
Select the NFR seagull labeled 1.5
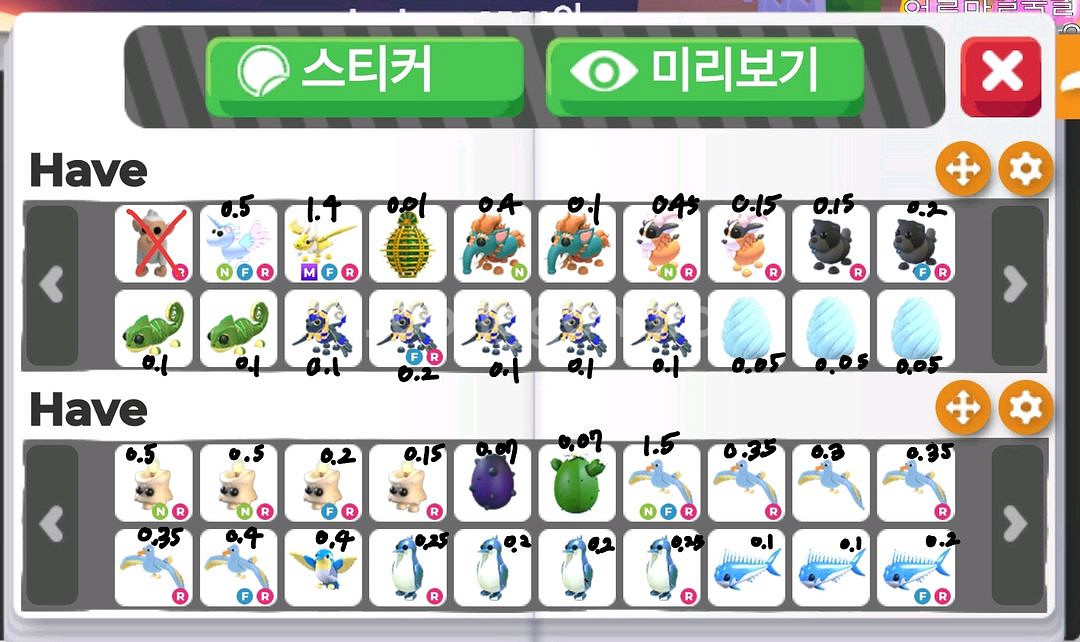click(x=662, y=483)
